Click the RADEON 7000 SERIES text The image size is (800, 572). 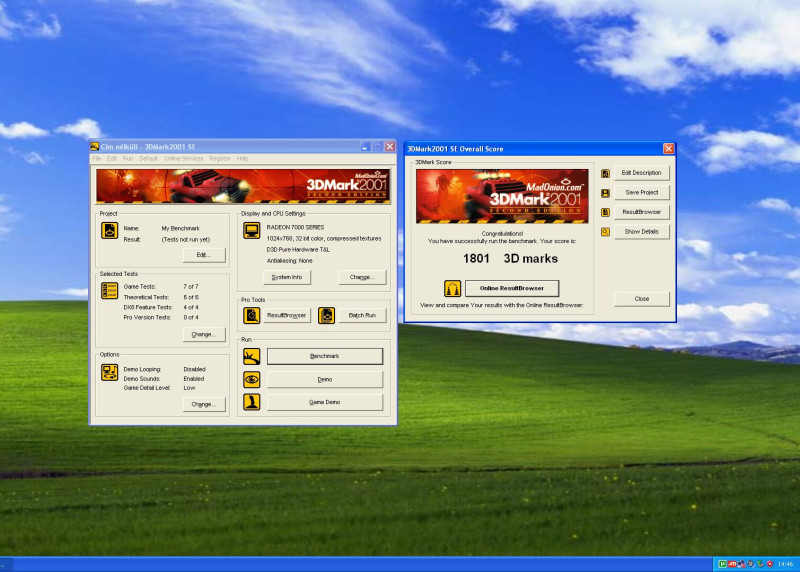[295, 228]
